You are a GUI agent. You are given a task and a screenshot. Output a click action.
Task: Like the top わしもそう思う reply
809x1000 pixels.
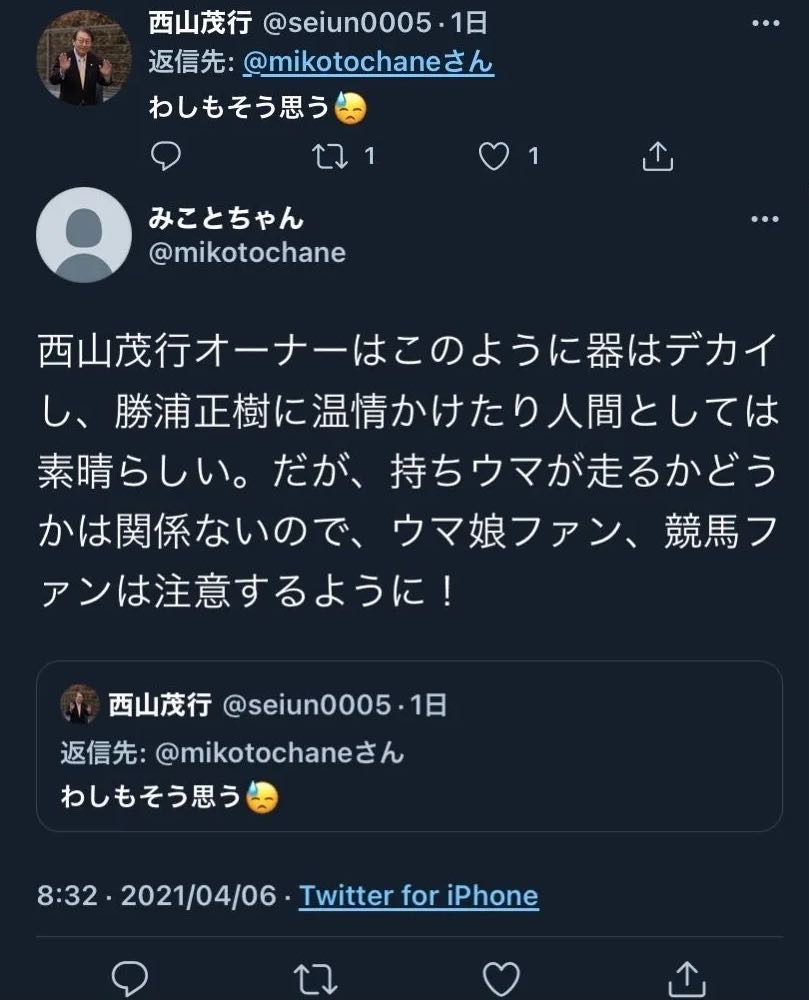click(494, 156)
